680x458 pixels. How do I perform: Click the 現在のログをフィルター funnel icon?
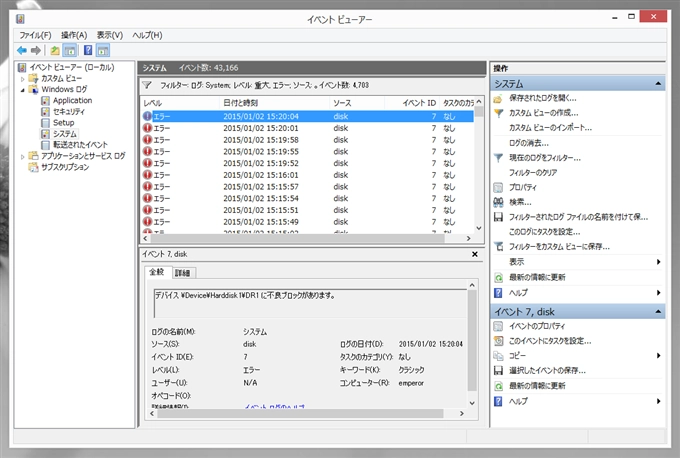pos(498,158)
